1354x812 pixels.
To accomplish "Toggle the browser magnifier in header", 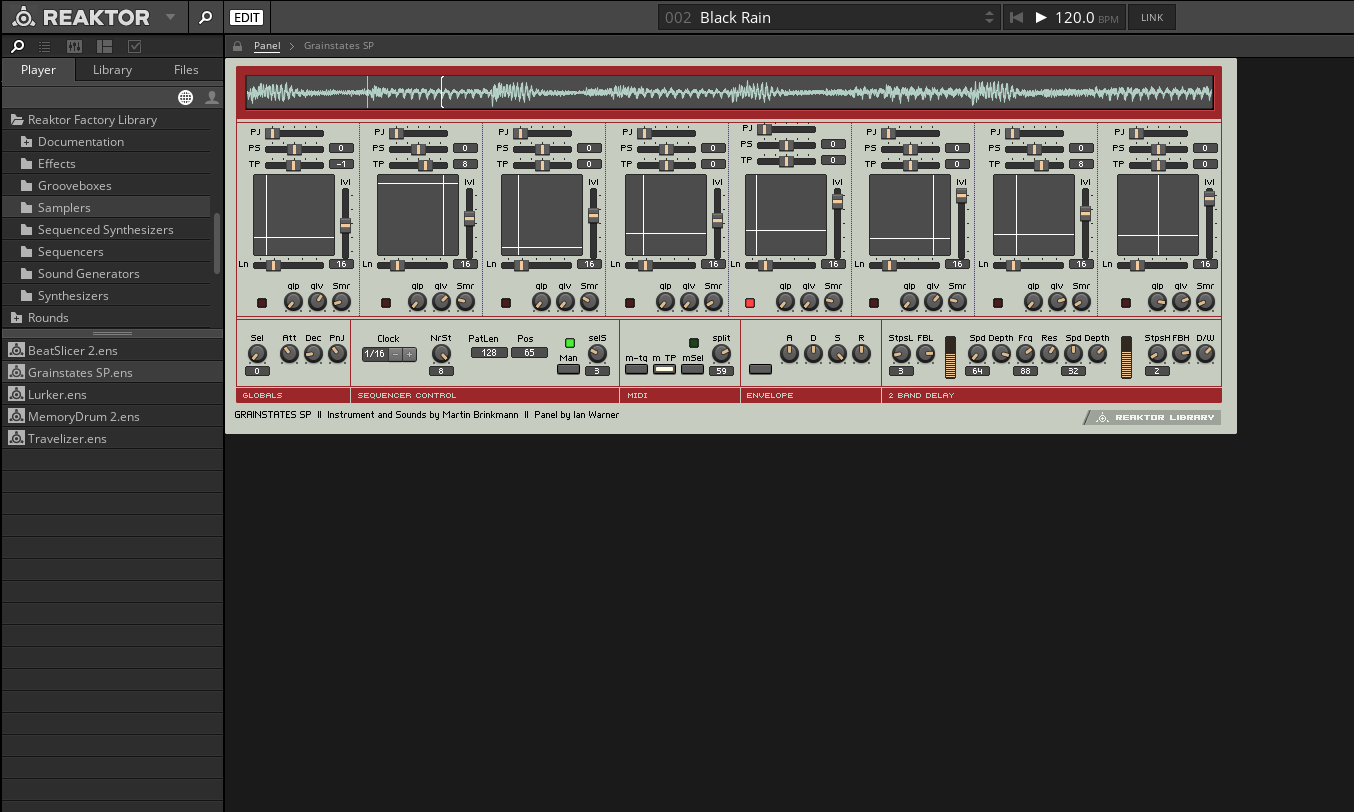I will pyautogui.click(x=205, y=17).
